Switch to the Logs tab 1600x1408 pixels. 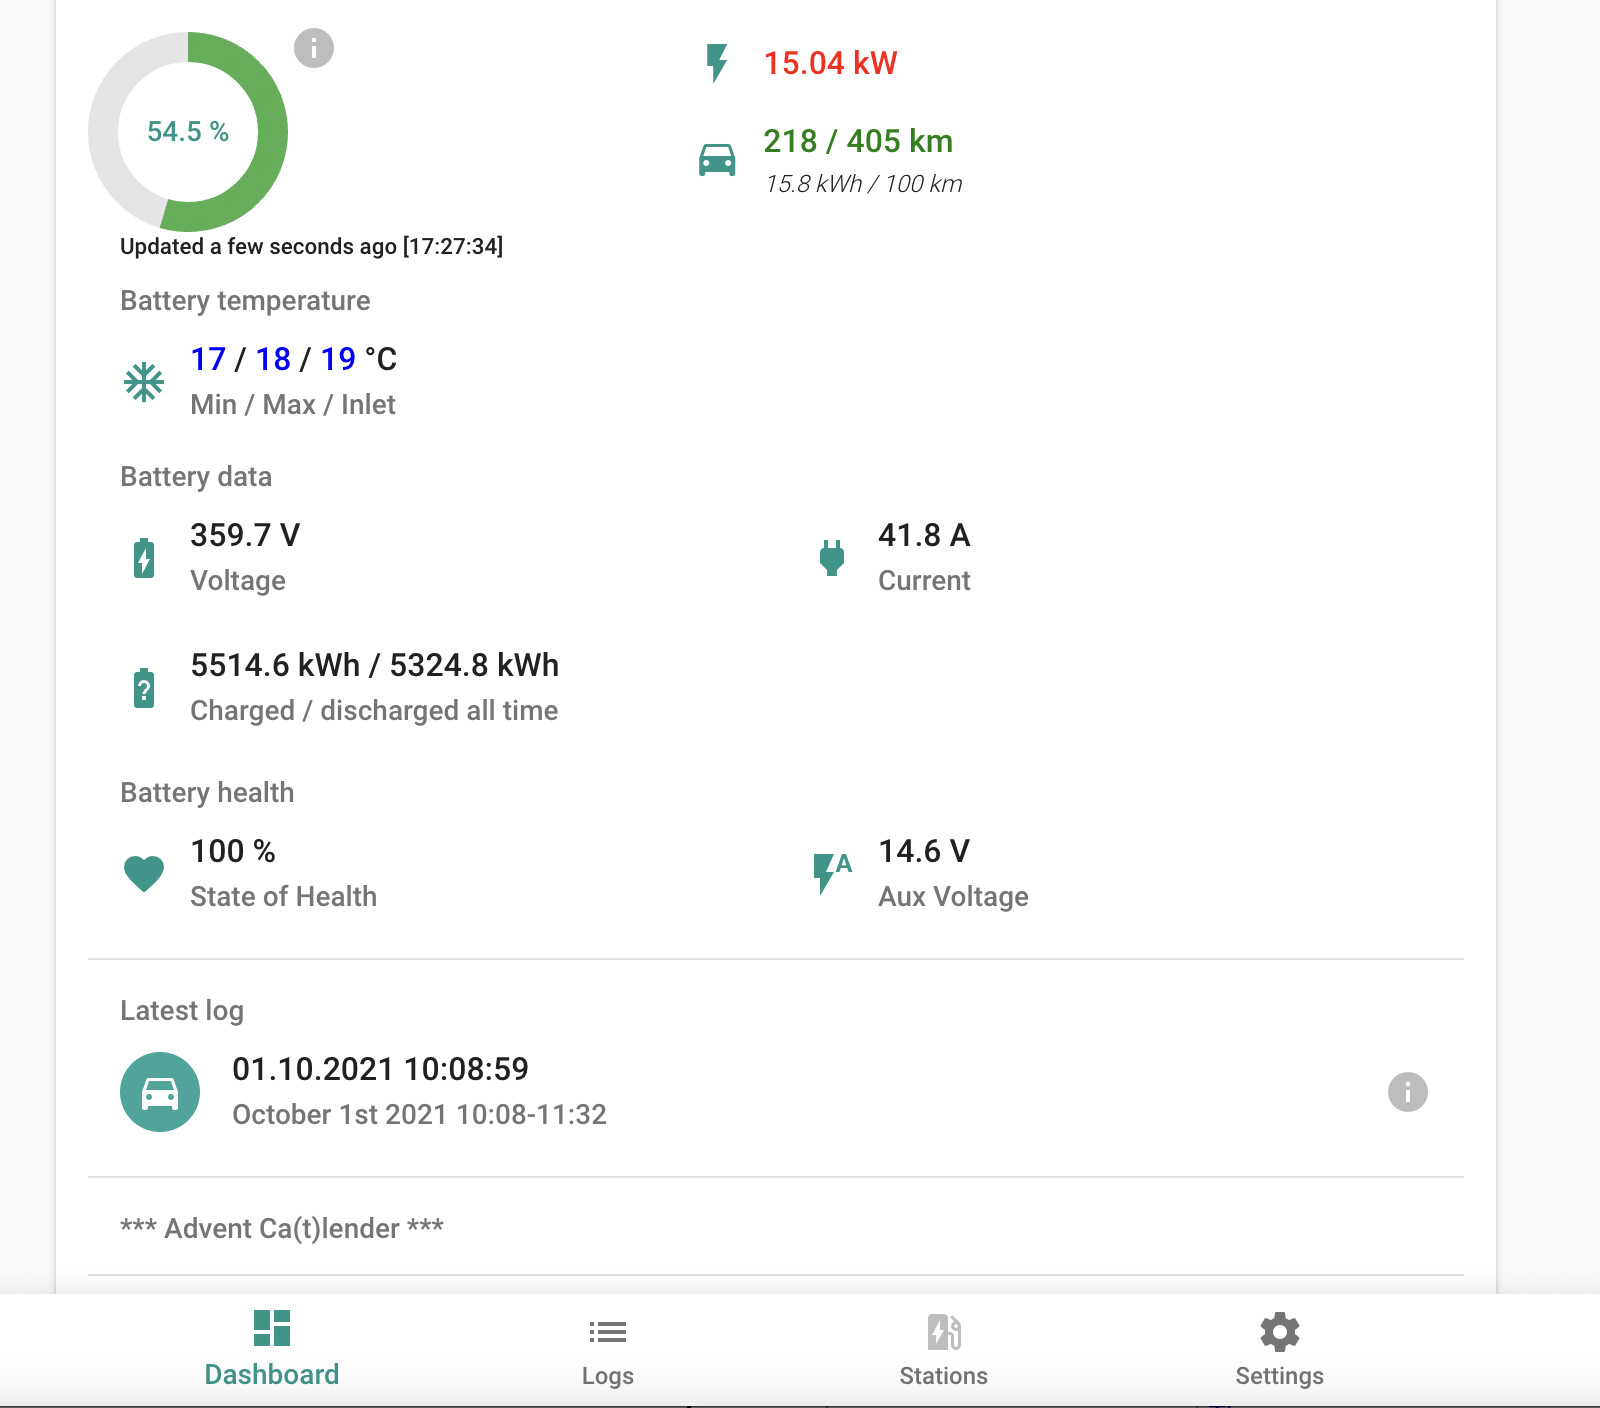click(x=607, y=1350)
